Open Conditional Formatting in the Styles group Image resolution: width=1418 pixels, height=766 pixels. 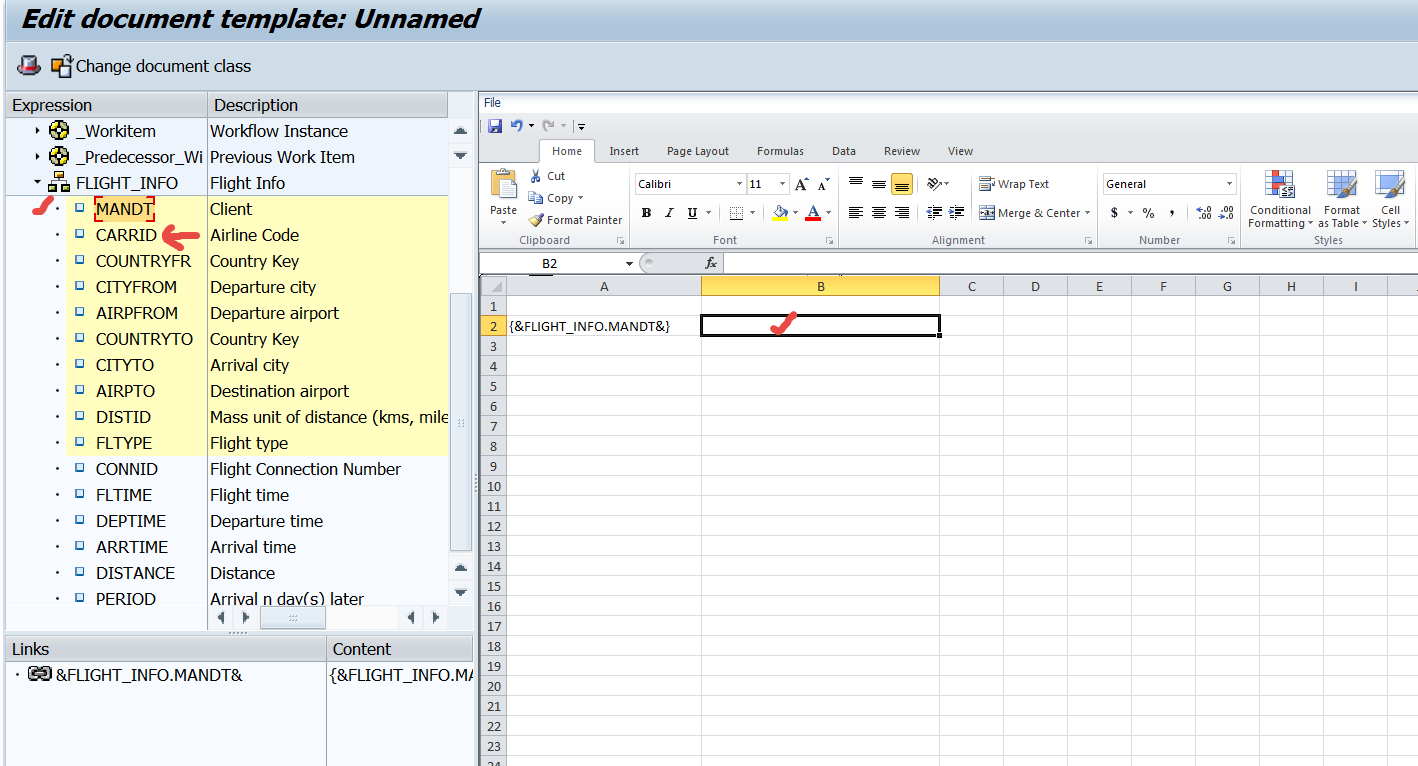click(x=1280, y=198)
